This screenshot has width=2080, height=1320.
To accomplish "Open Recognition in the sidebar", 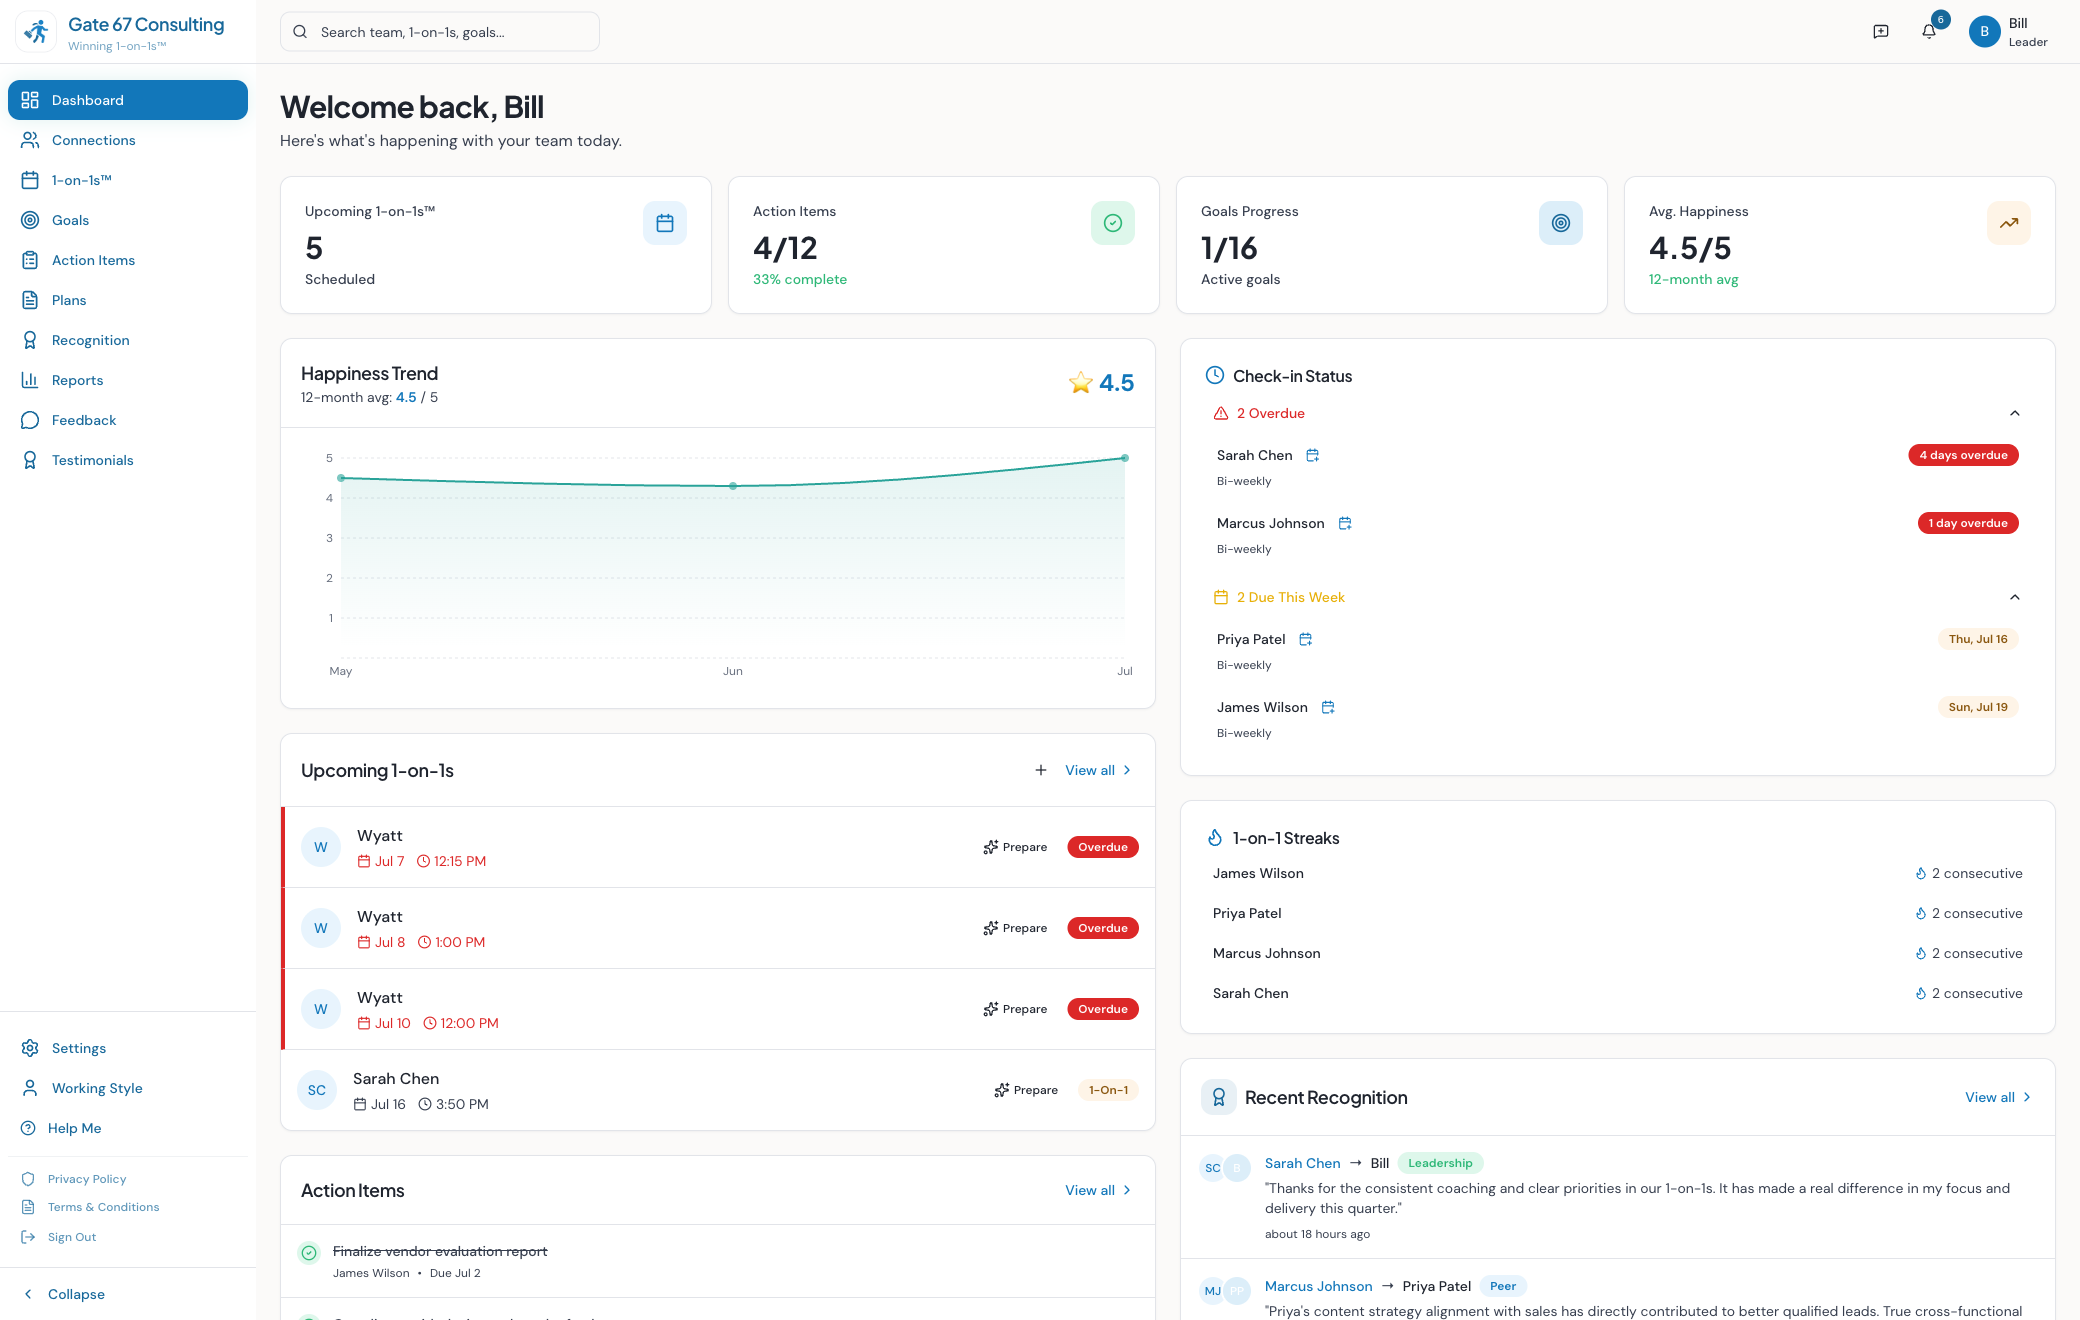I will click(x=128, y=340).
